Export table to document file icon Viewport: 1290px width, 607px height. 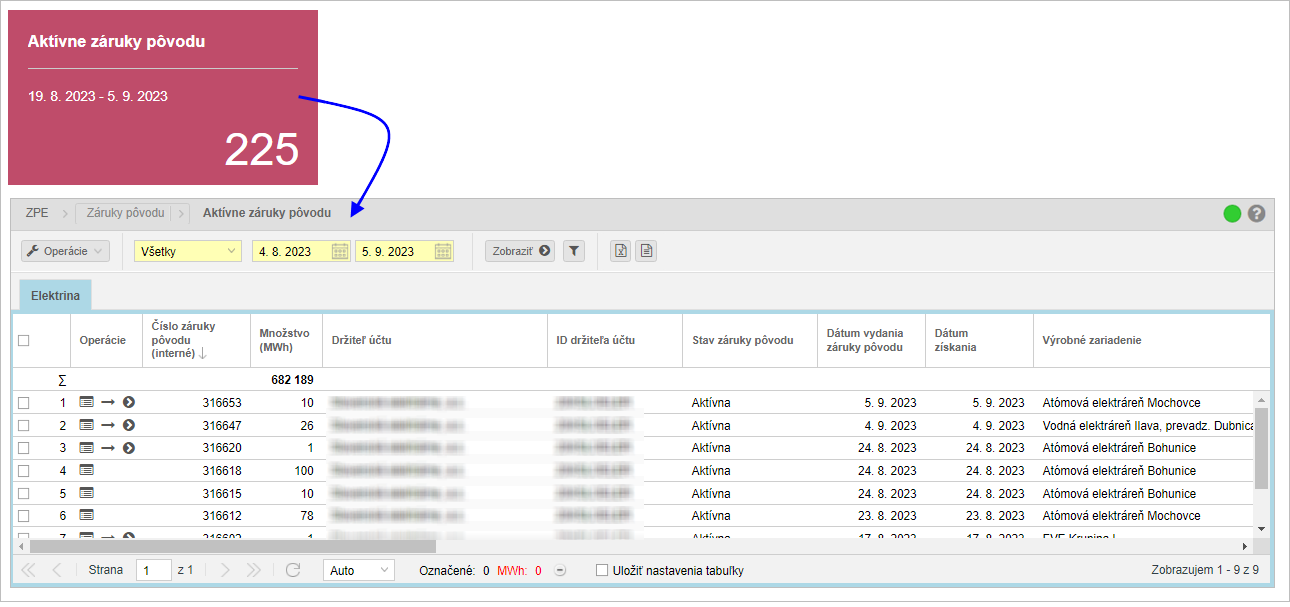(x=646, y=251)
